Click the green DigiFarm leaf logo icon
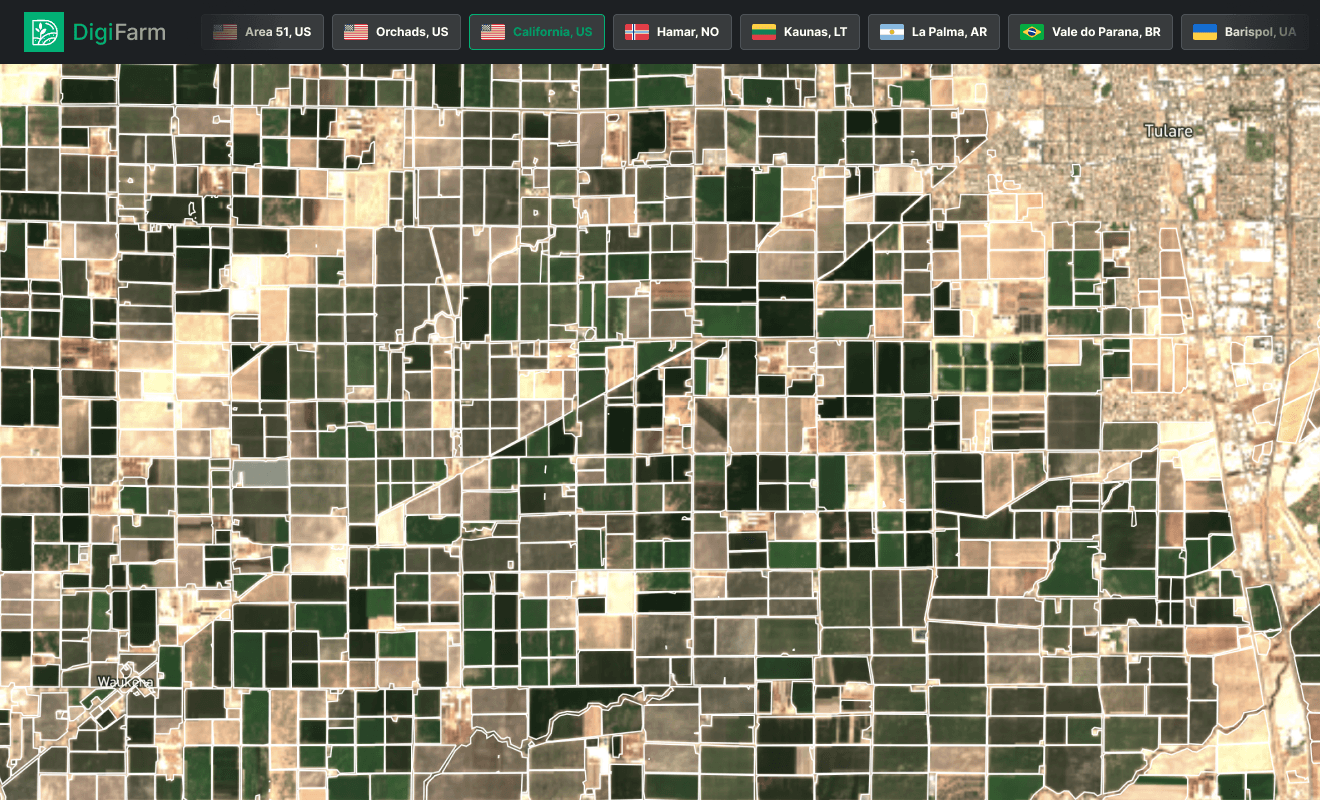Viewport: 1320px width, 800px height. click(44, 31)
